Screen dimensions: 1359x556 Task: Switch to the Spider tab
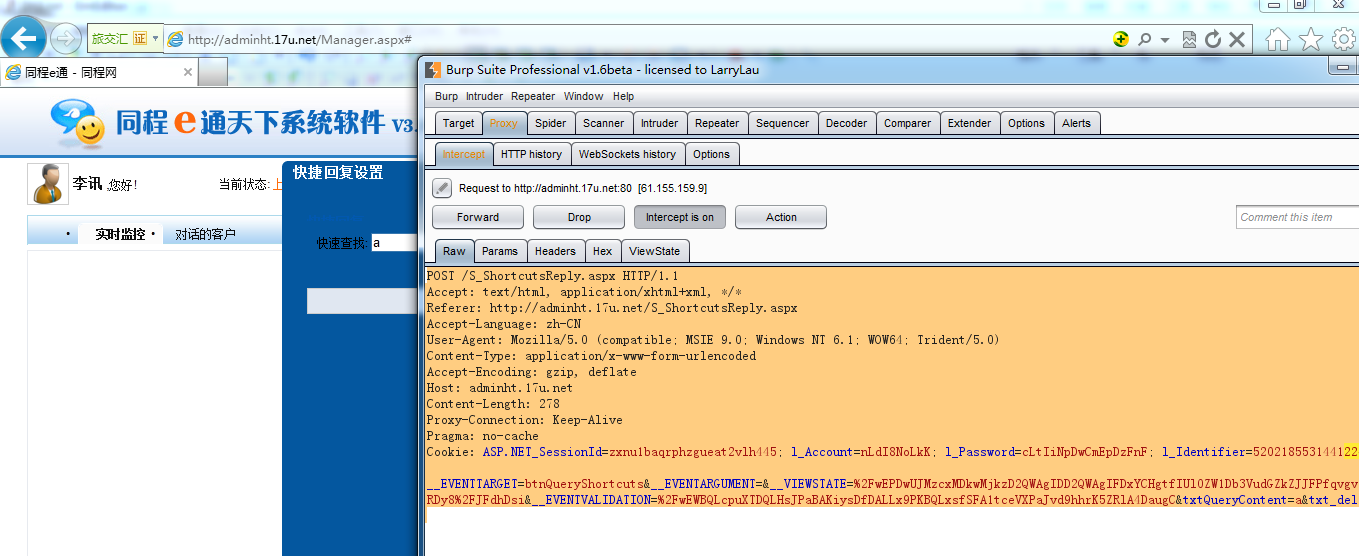(x=550, y=123)
